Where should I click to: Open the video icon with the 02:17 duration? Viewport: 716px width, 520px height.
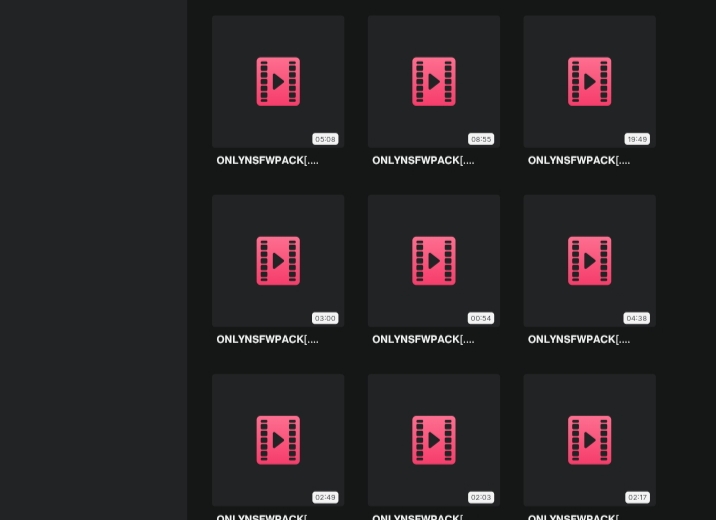coord(589,440)
